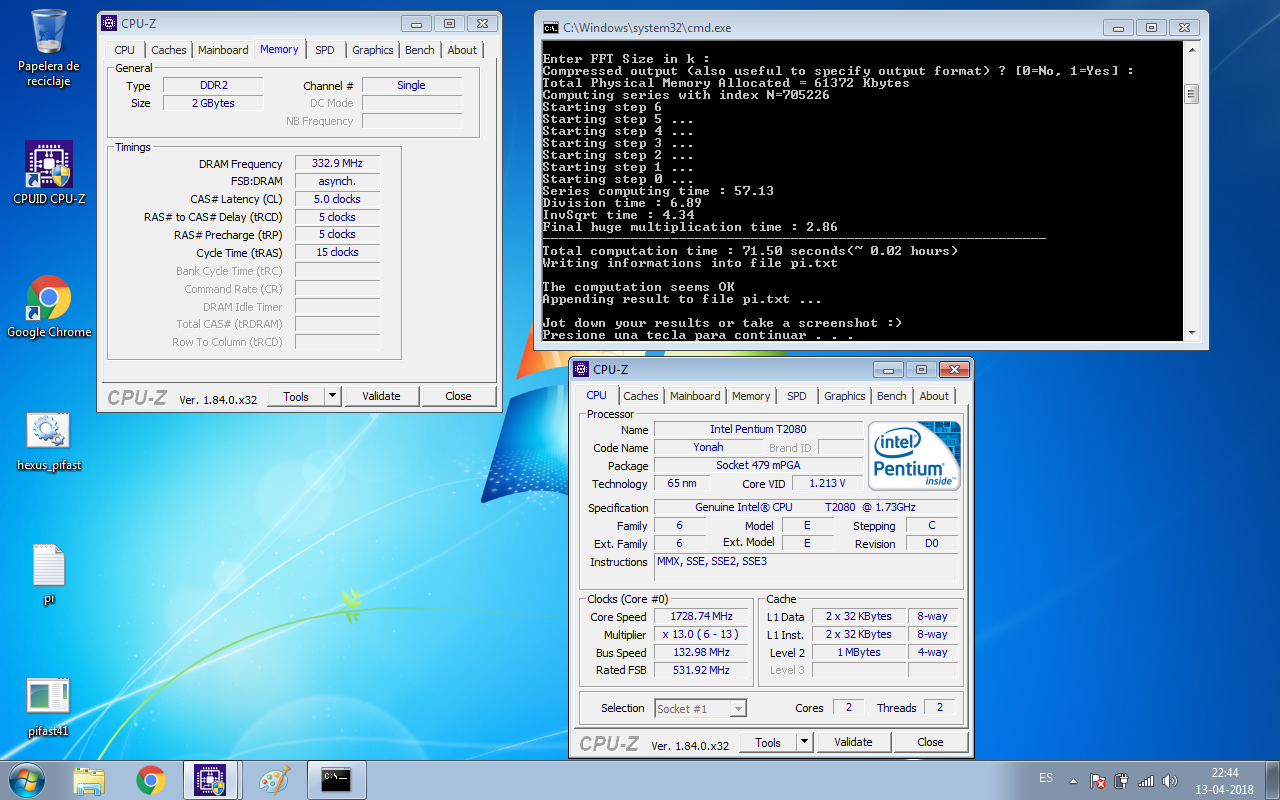This screenshot has height=800, width=1280.
Task: Click power plug tray icon
Action: (x=1122, y=780)
